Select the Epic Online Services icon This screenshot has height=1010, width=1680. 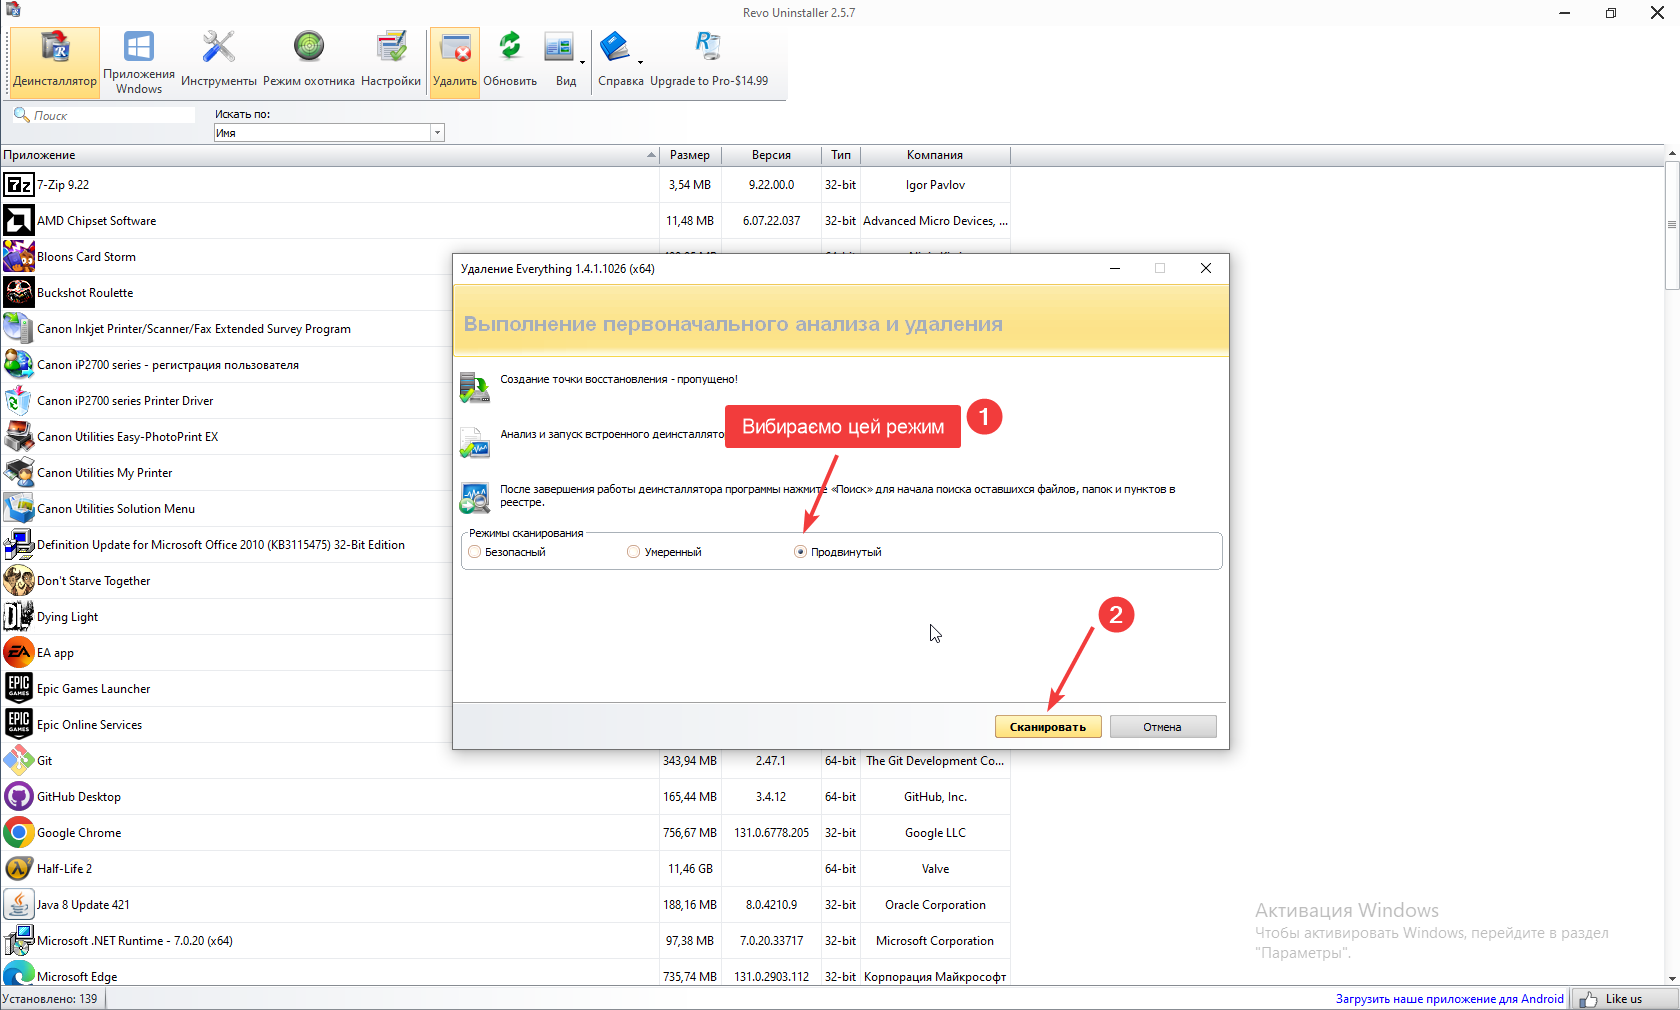click(x=19, y=725)
